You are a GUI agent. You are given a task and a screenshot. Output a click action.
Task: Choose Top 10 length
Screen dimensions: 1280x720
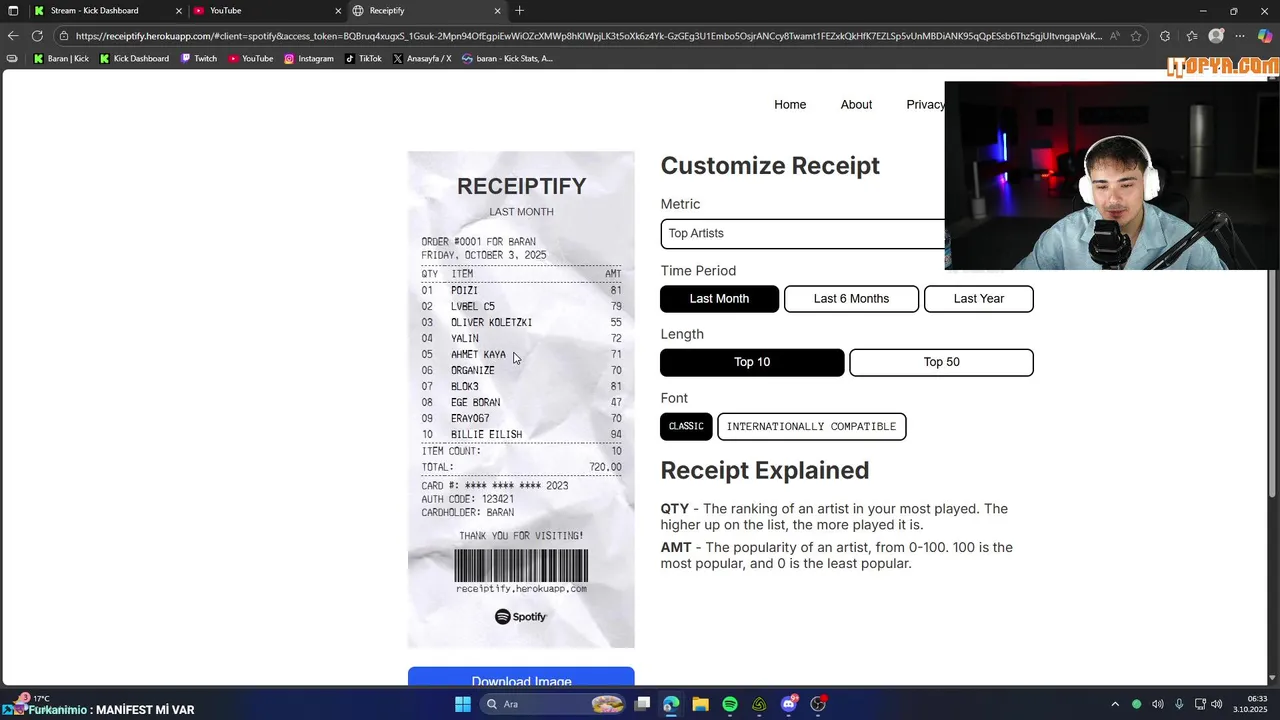coord(752,362)
